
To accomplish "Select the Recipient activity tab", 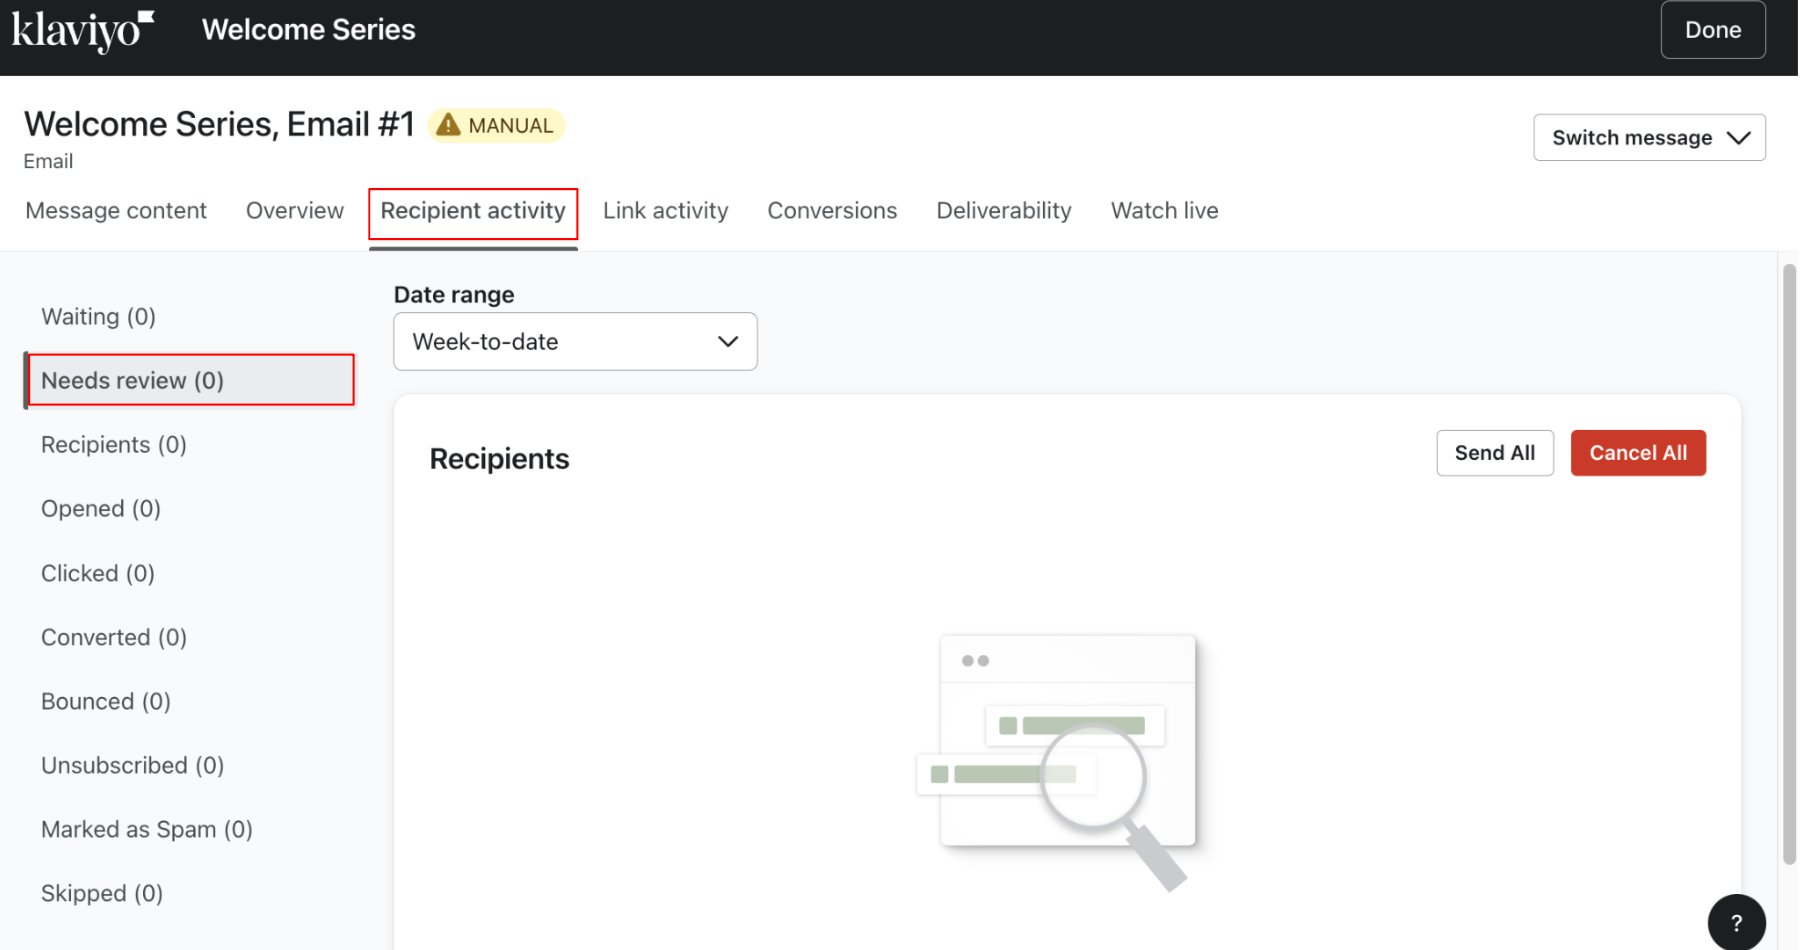I will (x=473, y=212).
